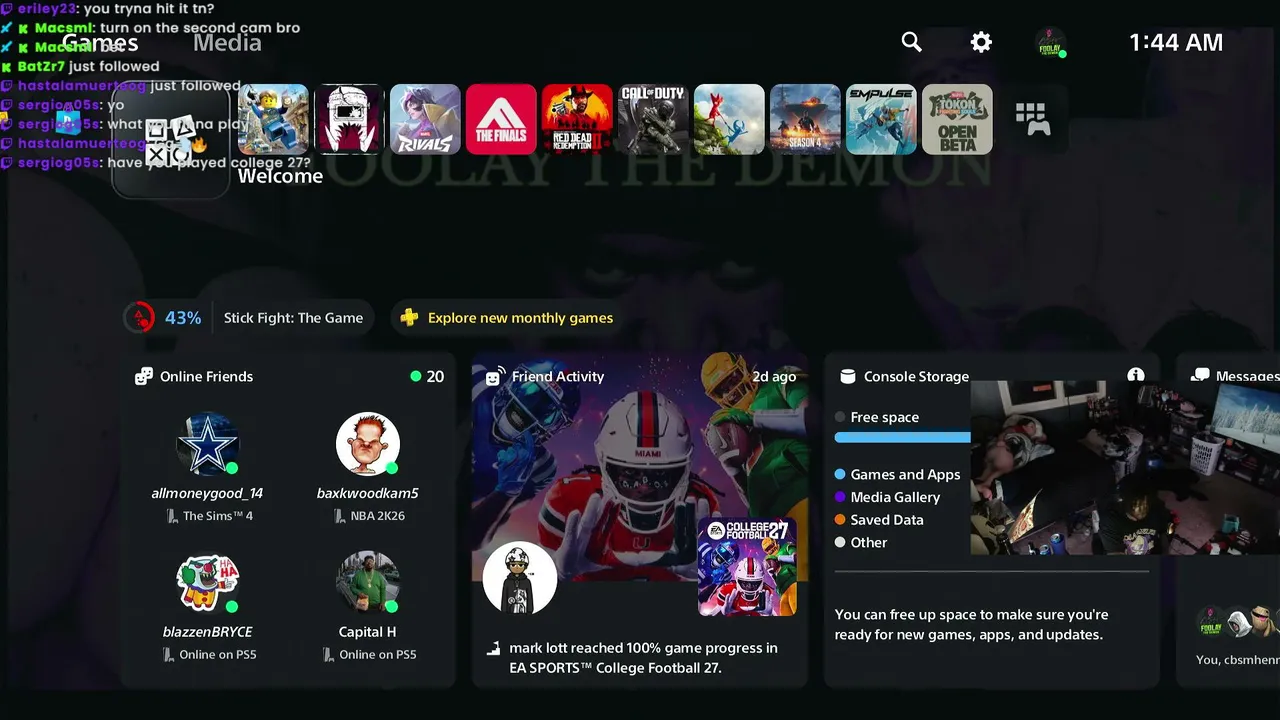This screenshot has height=720, width=1280.
Task: Open Capital H's avatar
Action: 368,582
